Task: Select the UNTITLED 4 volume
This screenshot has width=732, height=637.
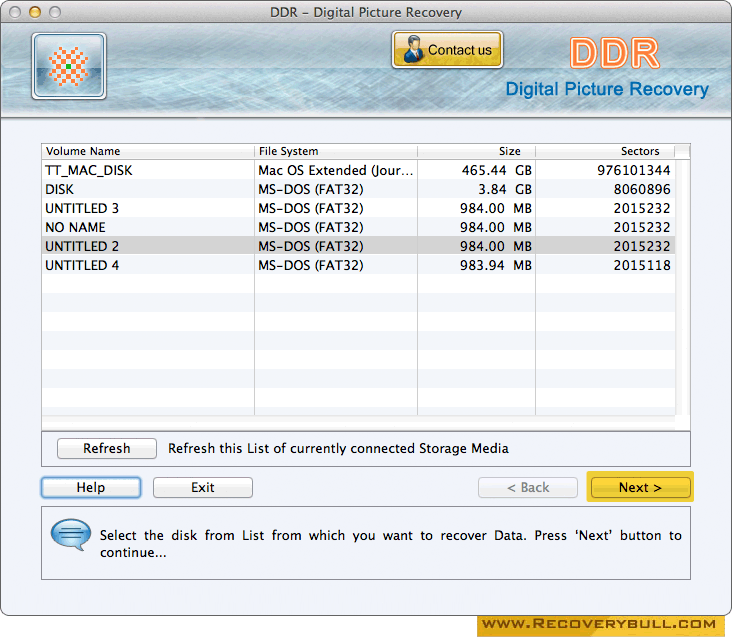Action: click(x=358, y=265)
